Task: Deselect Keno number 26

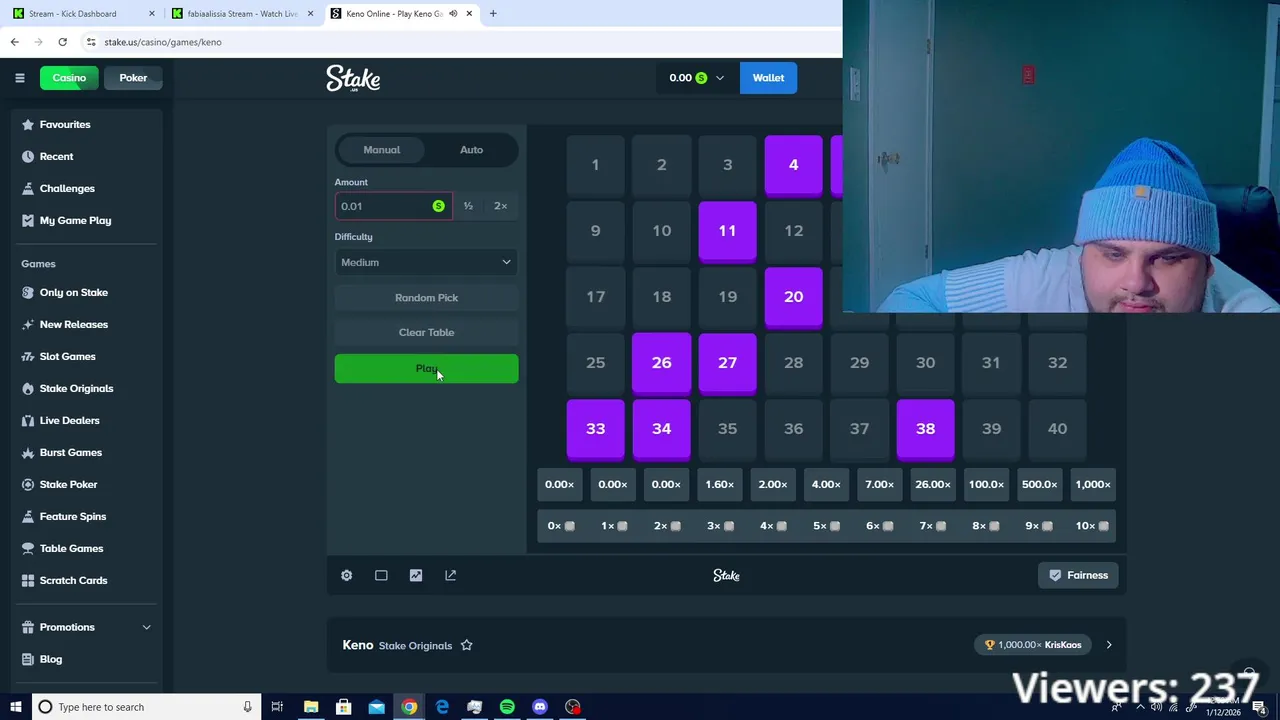Action: click(661, 363)
